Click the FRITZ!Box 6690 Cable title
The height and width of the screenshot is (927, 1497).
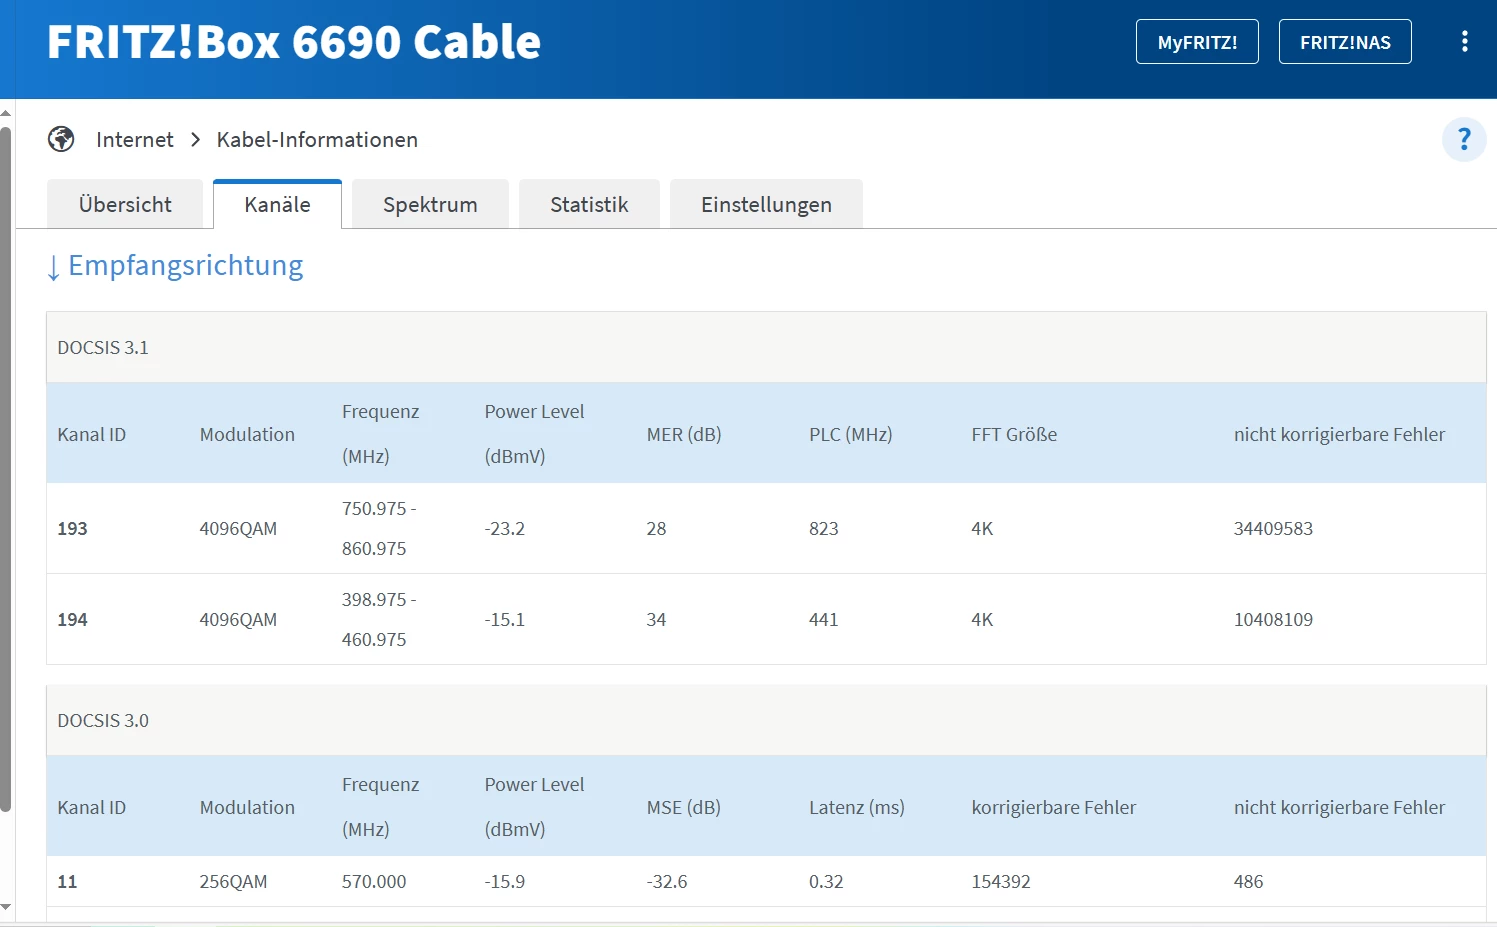(294, 42)
